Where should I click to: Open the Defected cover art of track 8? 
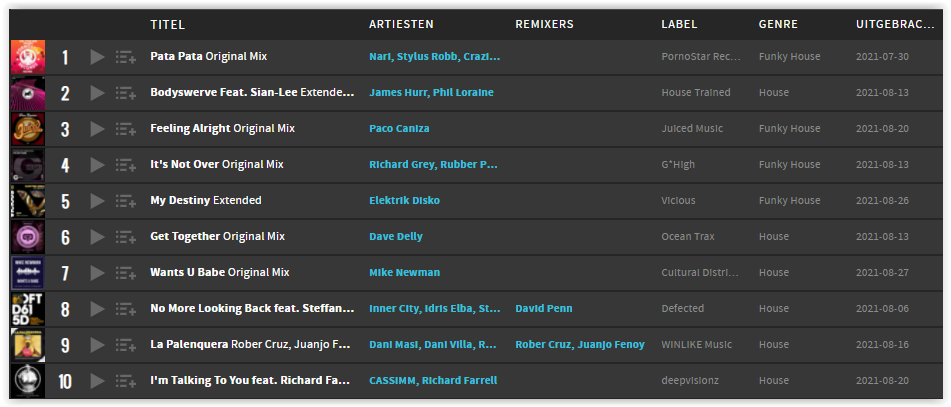28,309
